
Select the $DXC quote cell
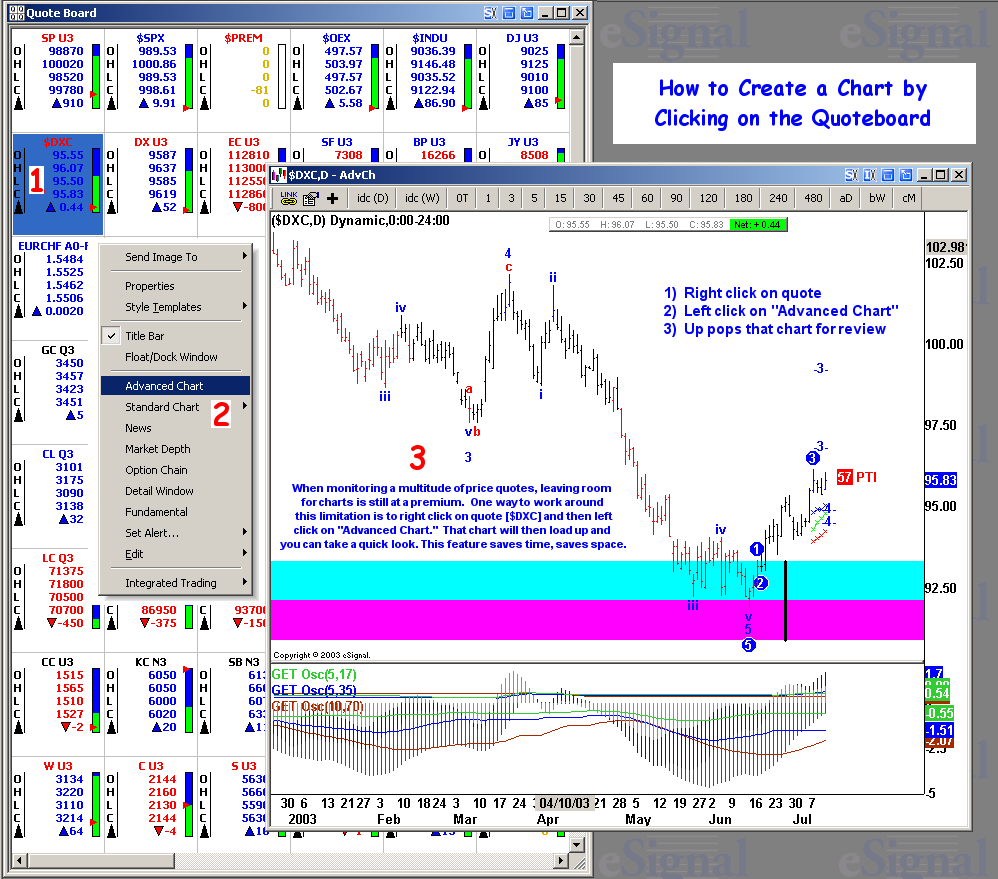(x=58, y=184)
